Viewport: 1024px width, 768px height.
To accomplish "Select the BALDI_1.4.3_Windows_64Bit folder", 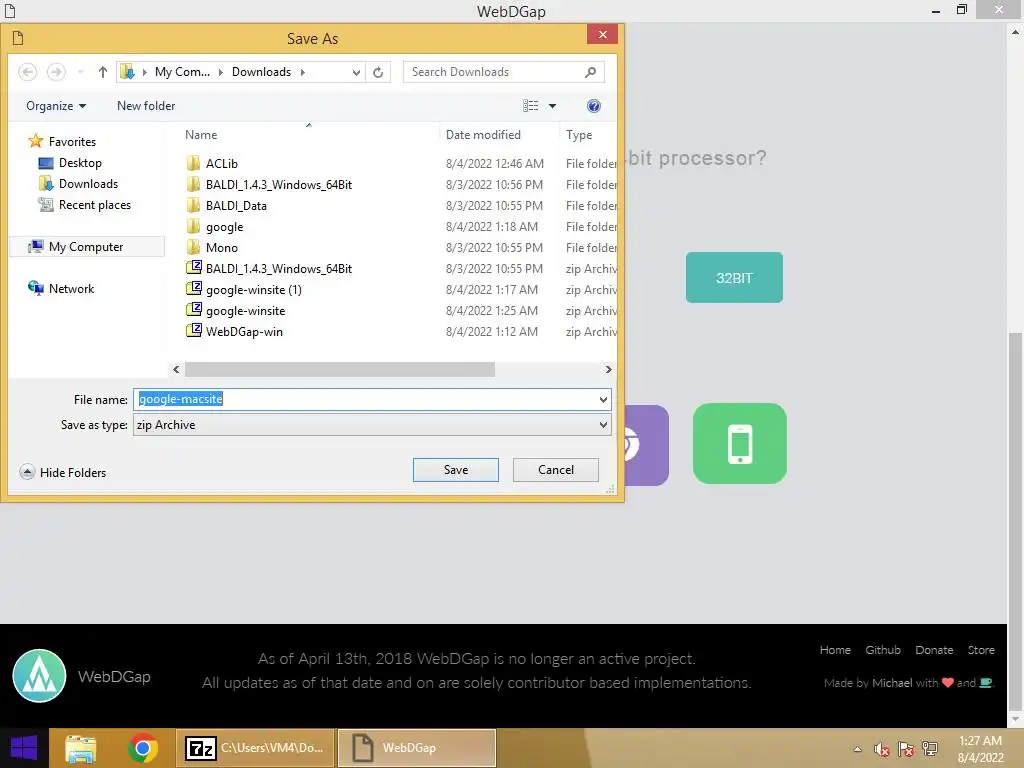I will [x=278, y=185].
